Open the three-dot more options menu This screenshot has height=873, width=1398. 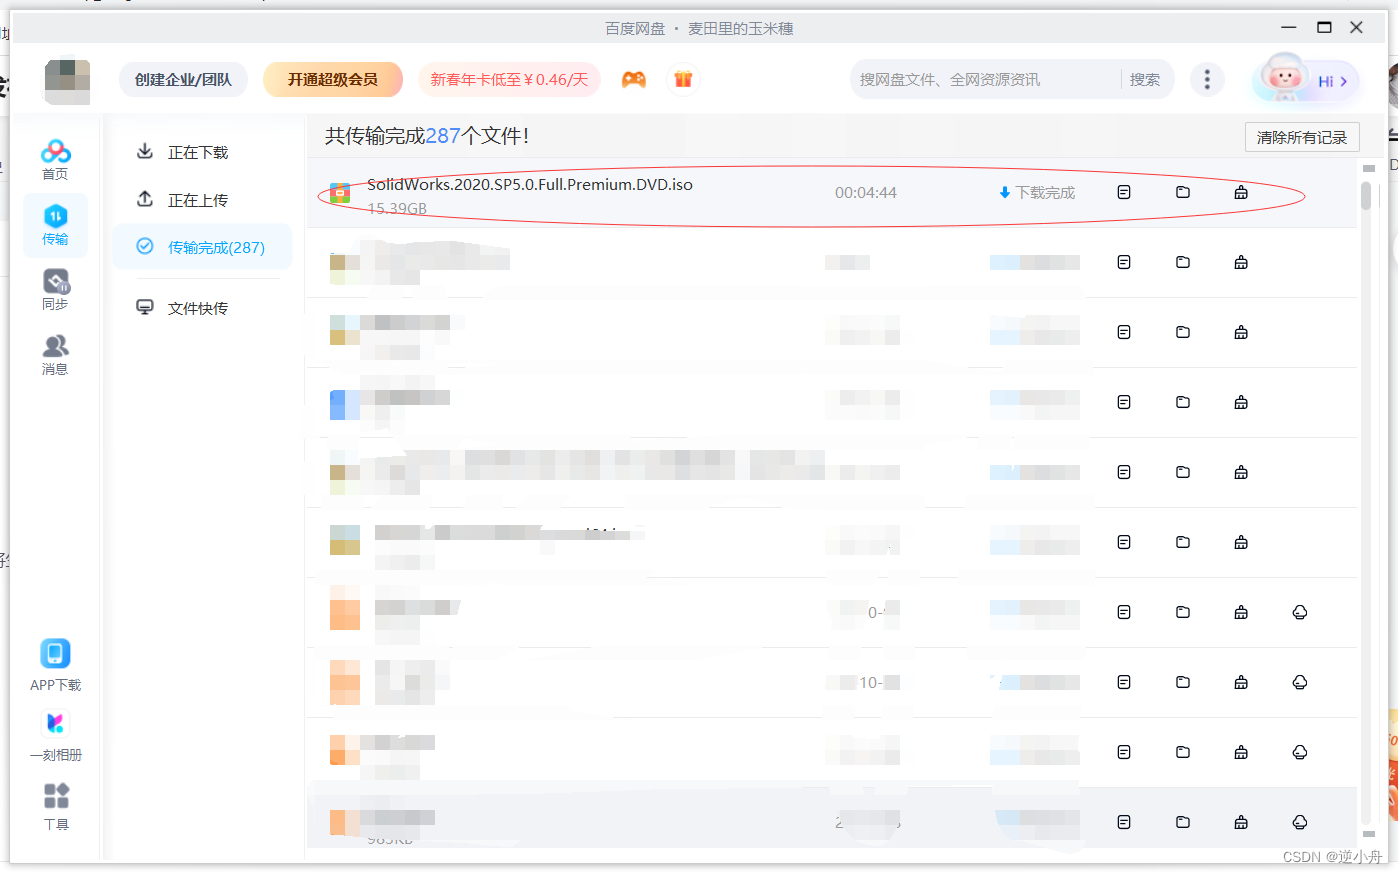1207,80
